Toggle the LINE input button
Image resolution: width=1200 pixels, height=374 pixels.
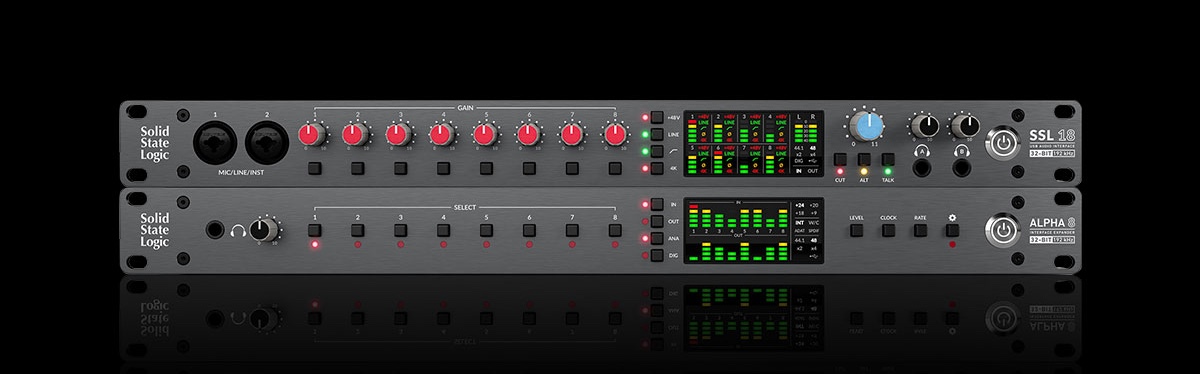pos(657,133)
